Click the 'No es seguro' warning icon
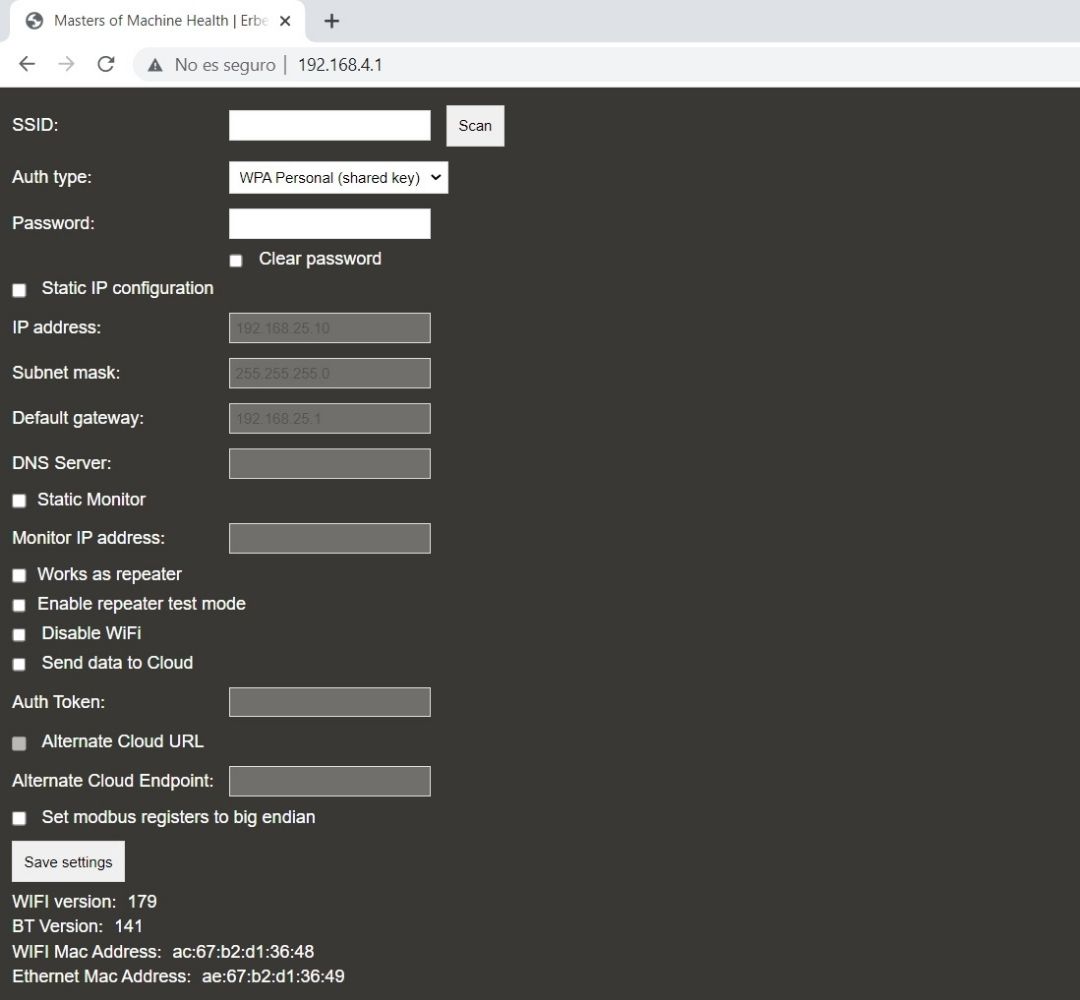This screenshot has width=1080, height=1000. (154, 64)
